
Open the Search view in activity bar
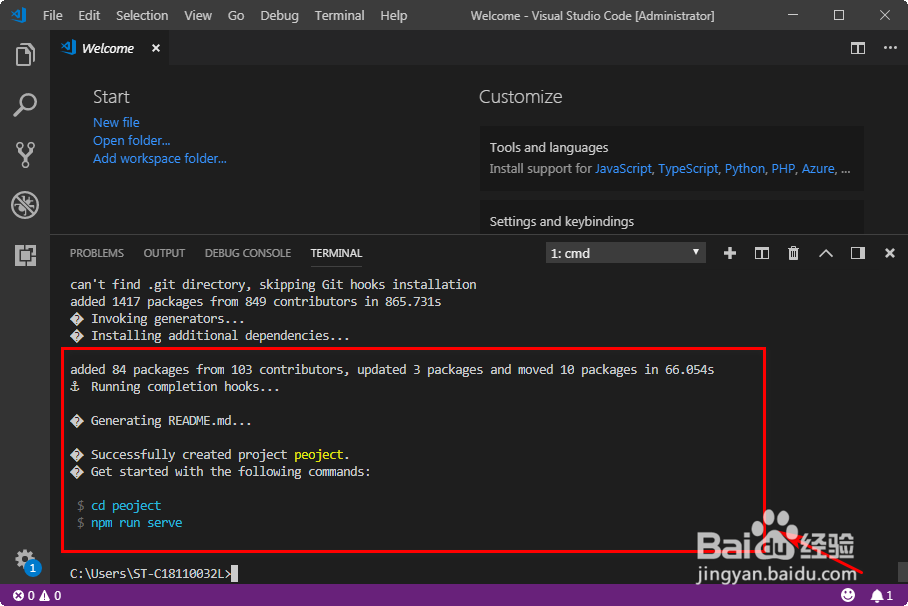pos(25,105)
